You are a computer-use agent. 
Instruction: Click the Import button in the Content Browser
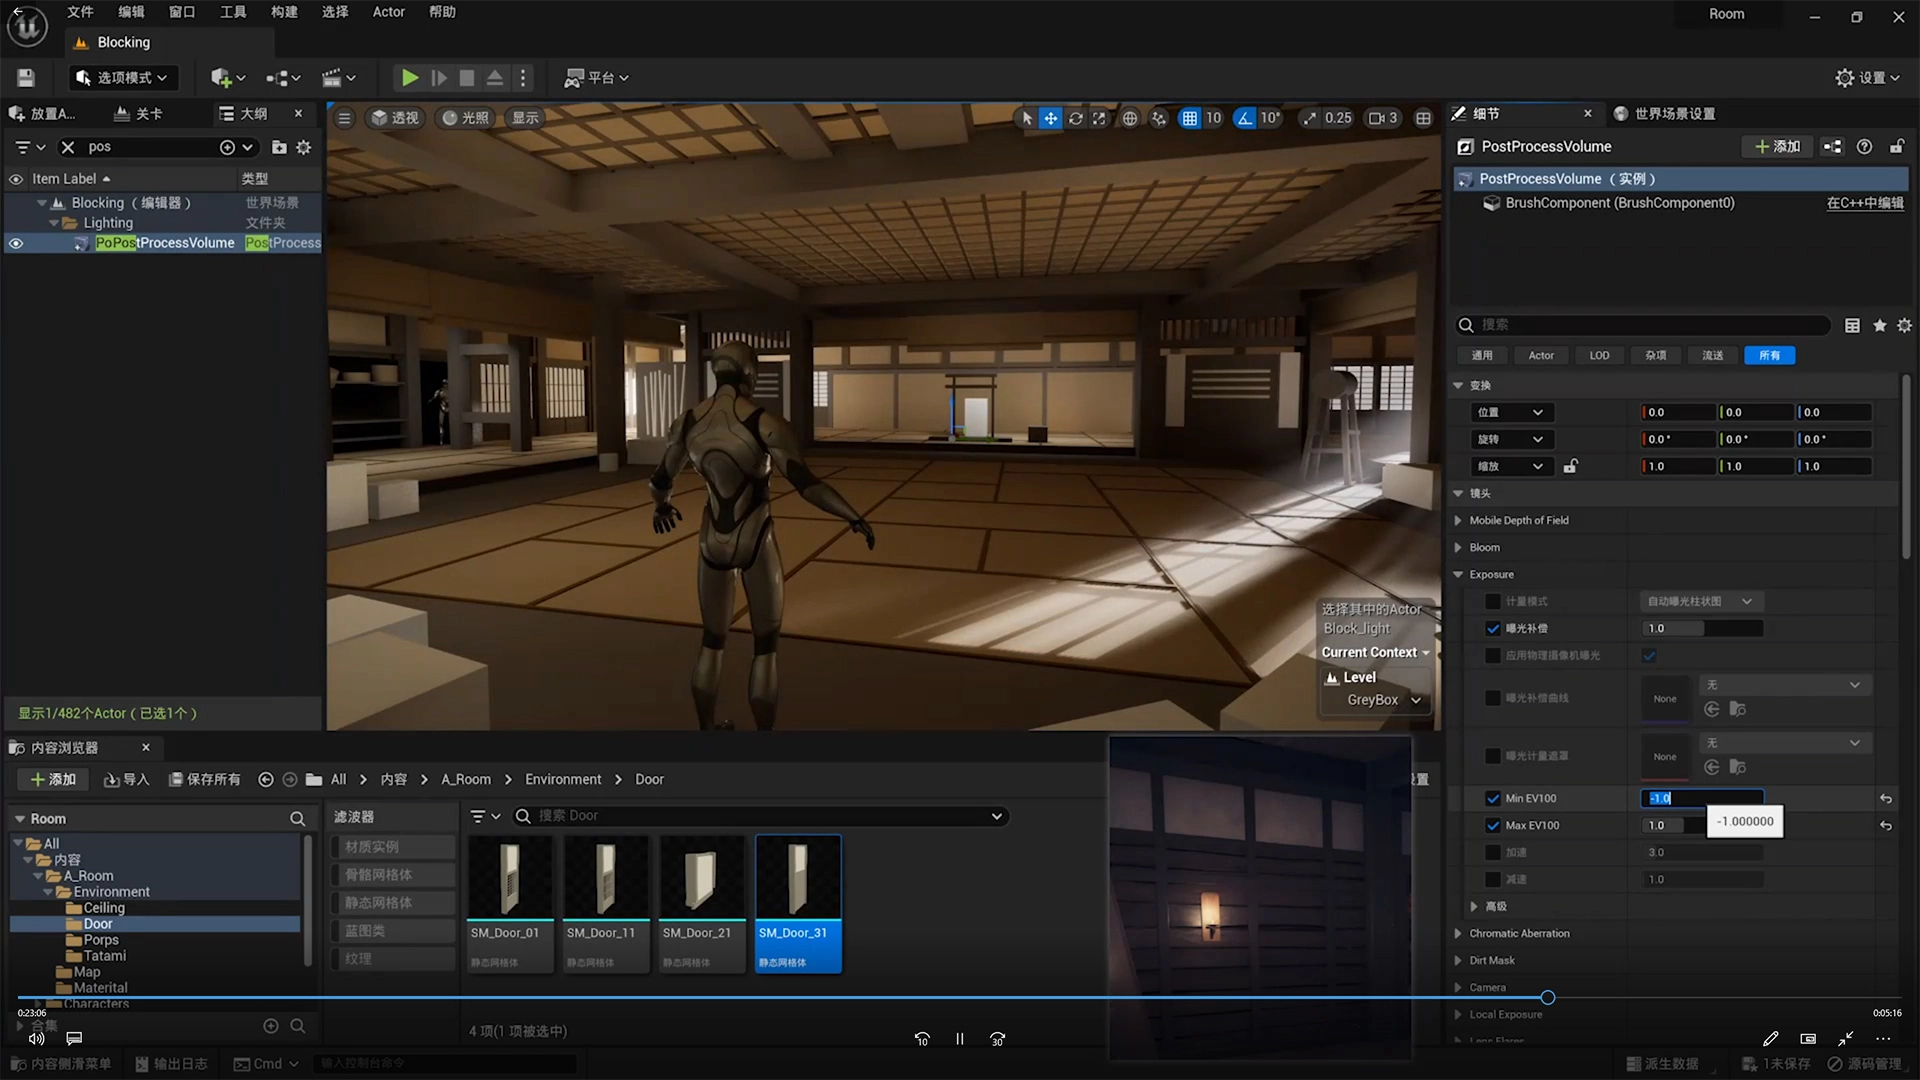126,779
